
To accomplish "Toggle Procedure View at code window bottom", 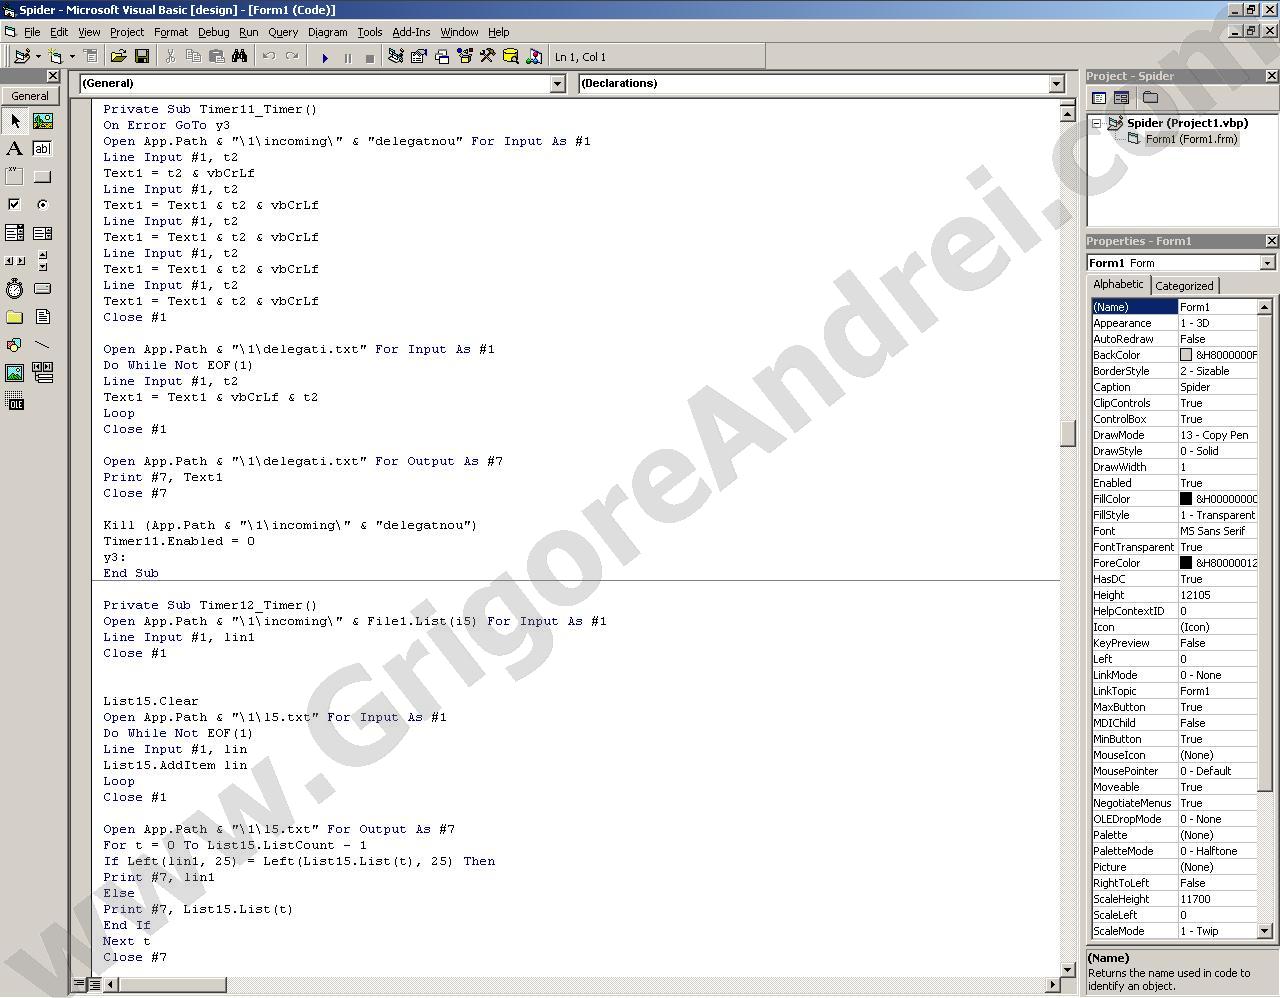I will click(79, 984).
